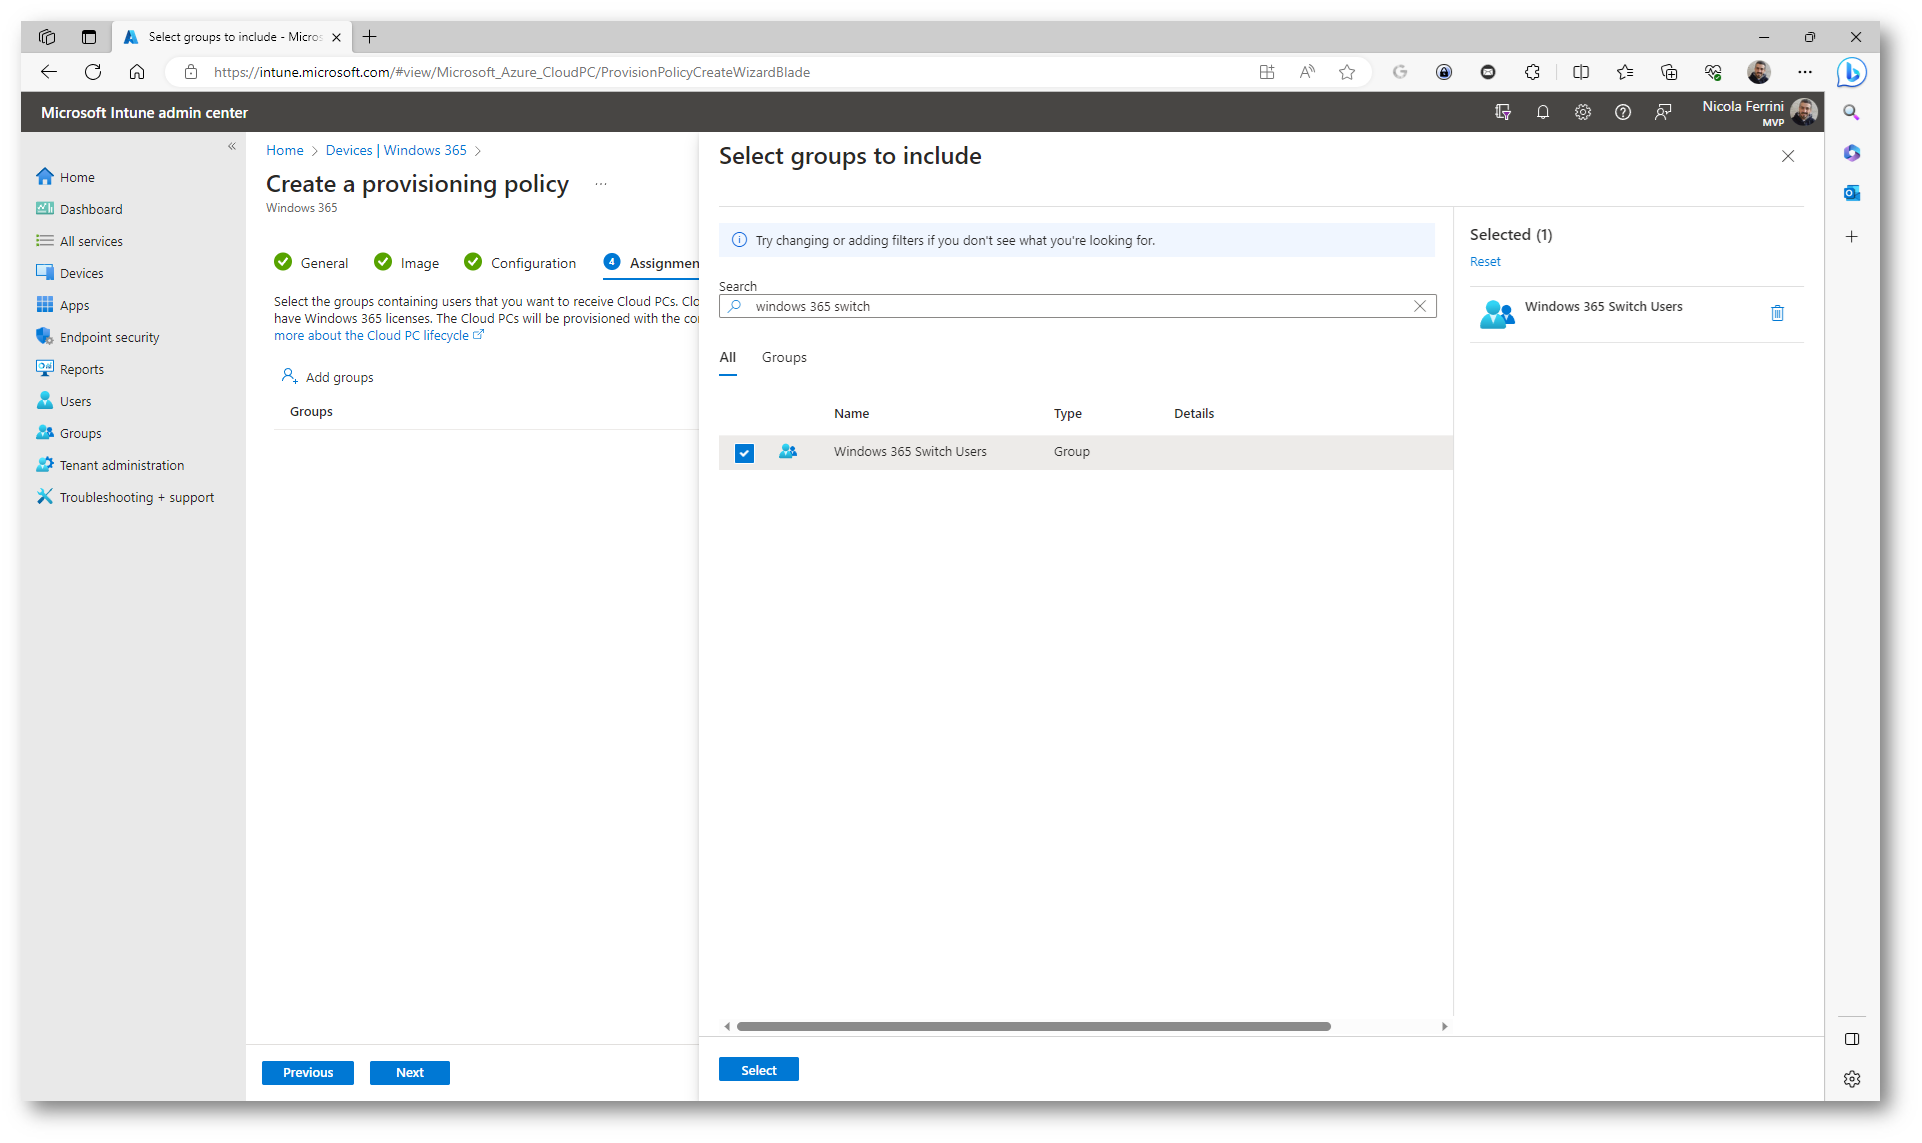Viewport: 1922px width, 1143px height.
Task: Open Dashboard in the sidebar
Action: coord(91,209)
